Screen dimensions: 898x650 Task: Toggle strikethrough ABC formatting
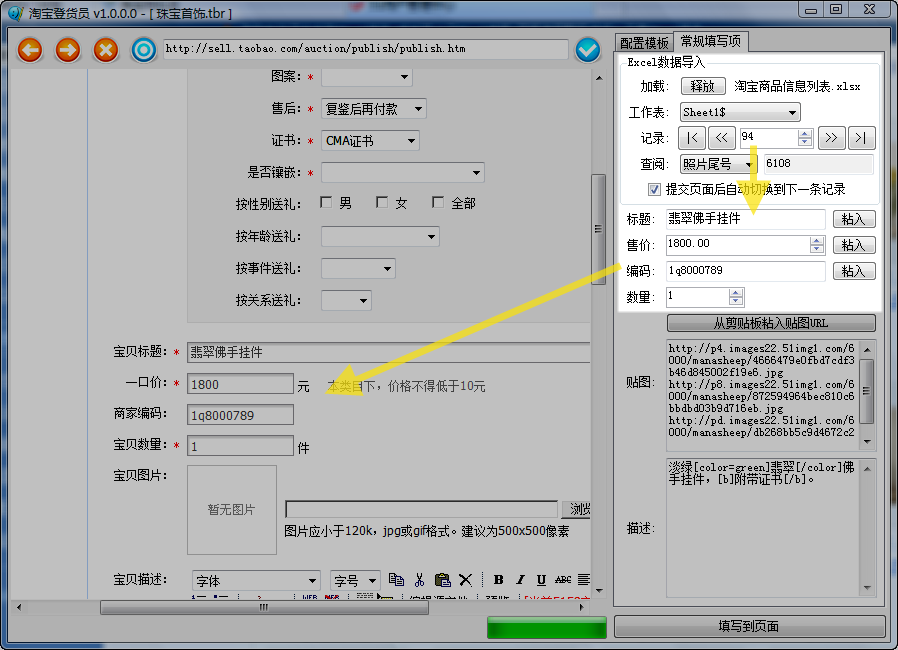click(563, 580)
